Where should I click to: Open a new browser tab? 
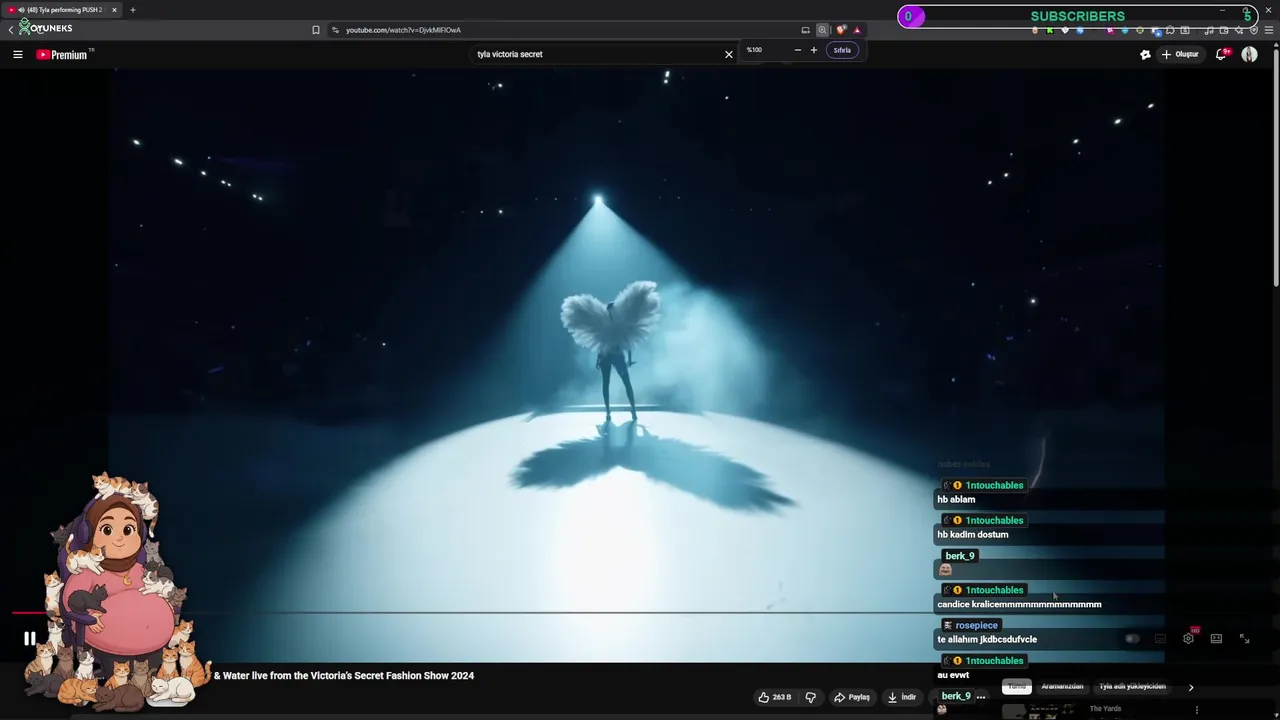click(132, 10)
